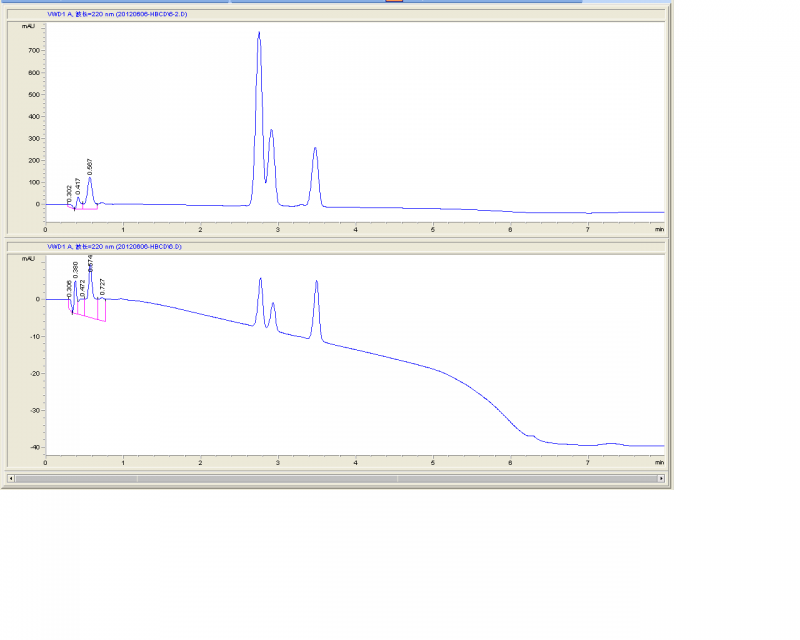Click the horizontal scrollbar left arrow

[11, 479]
